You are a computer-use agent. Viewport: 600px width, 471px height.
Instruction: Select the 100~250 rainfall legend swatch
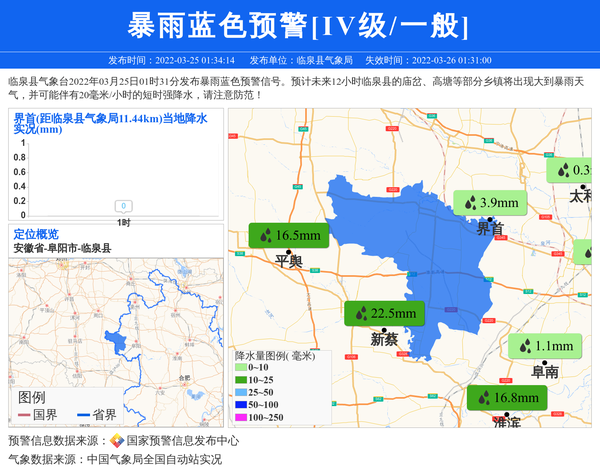240,417
